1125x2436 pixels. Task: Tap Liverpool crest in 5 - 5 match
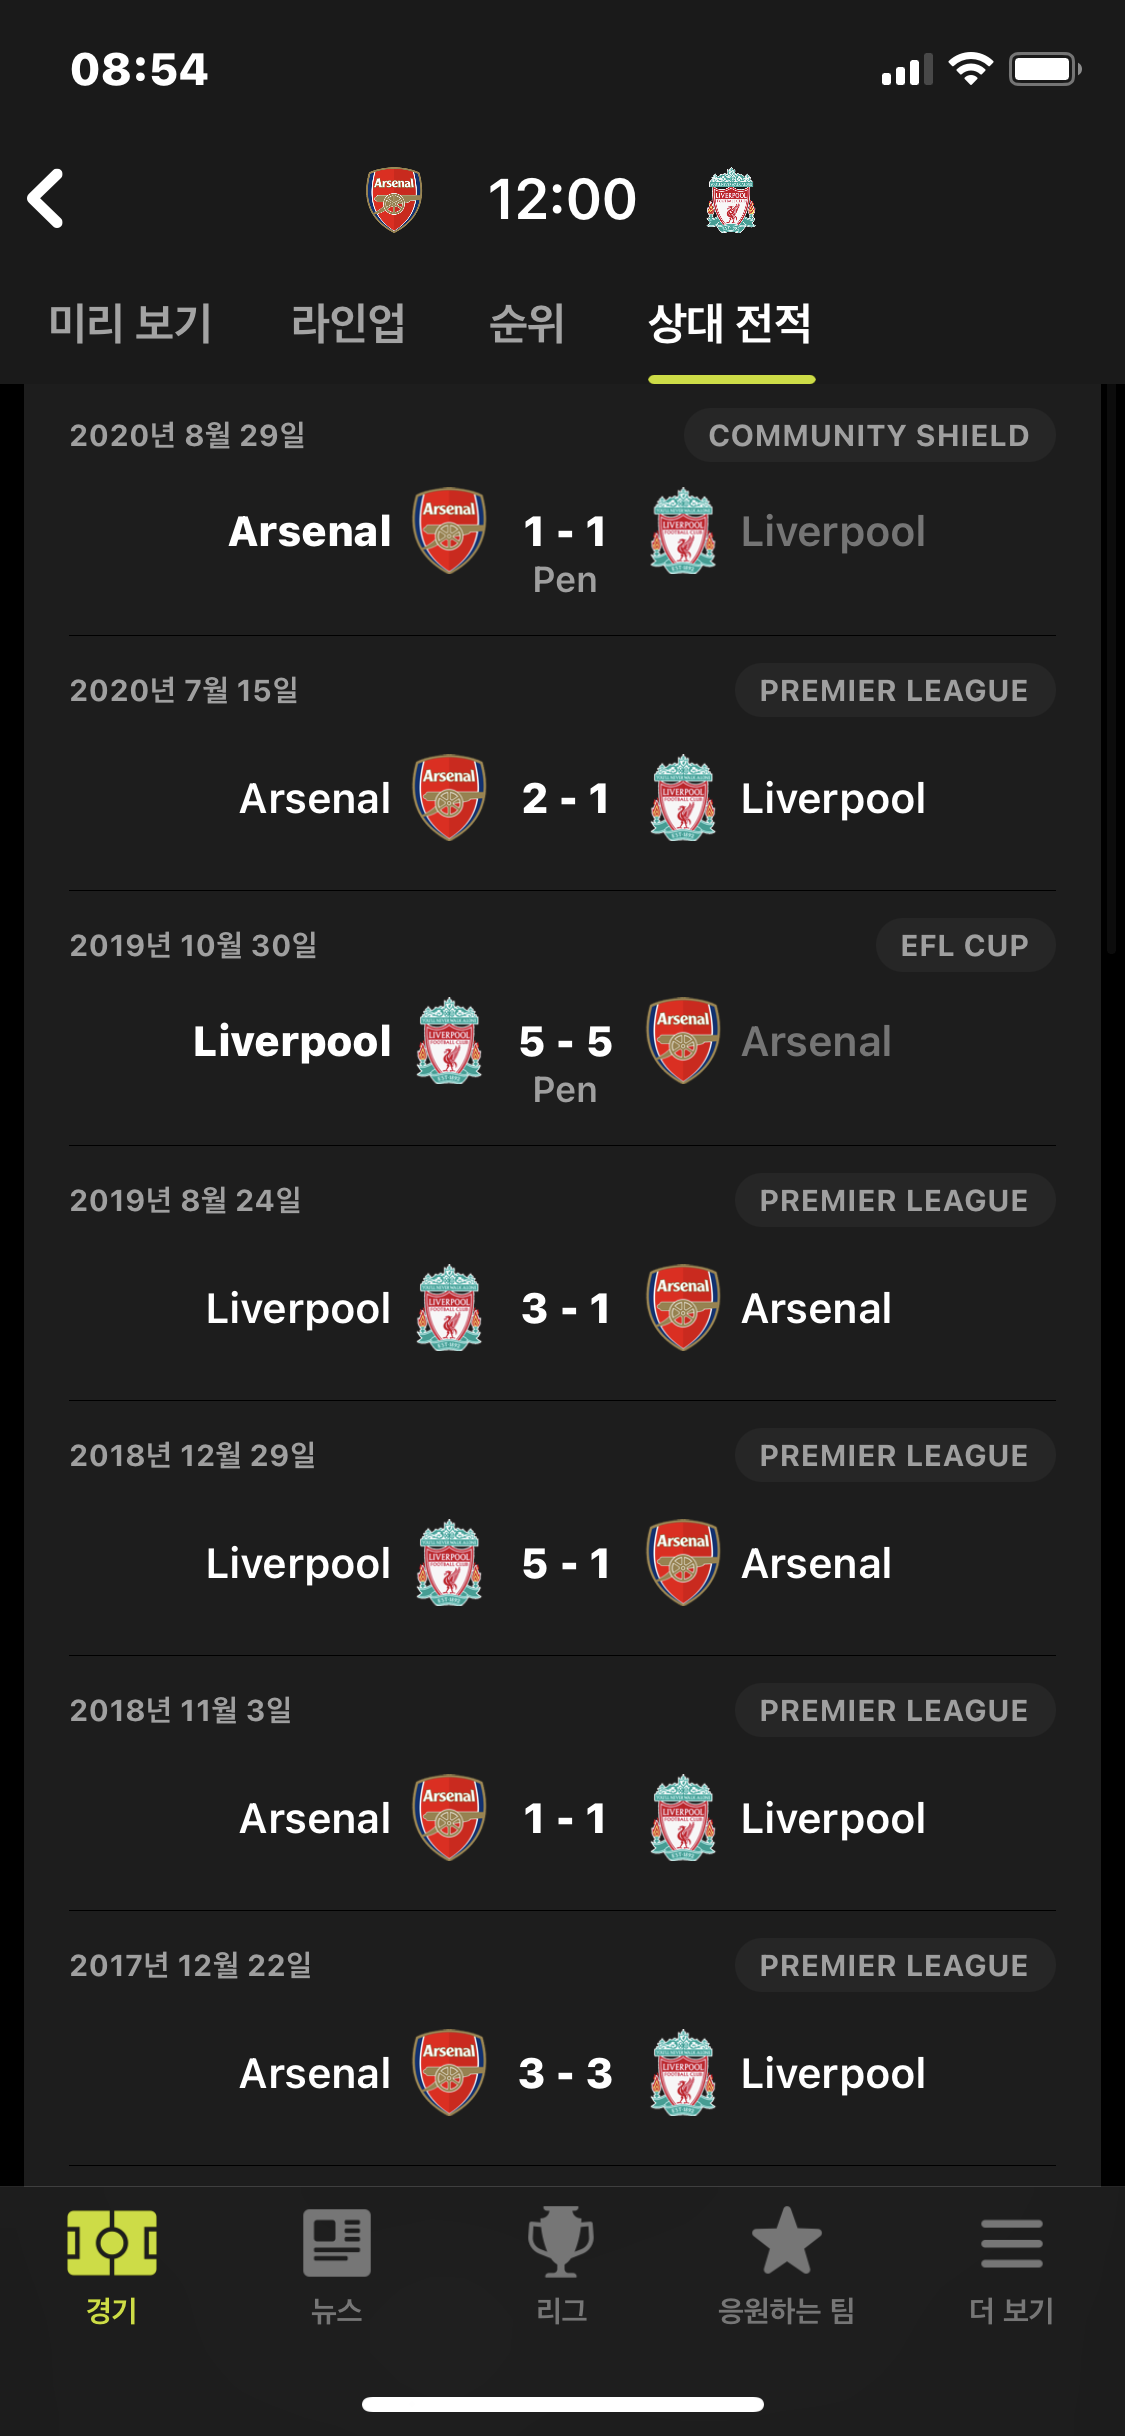(449, 1041)
